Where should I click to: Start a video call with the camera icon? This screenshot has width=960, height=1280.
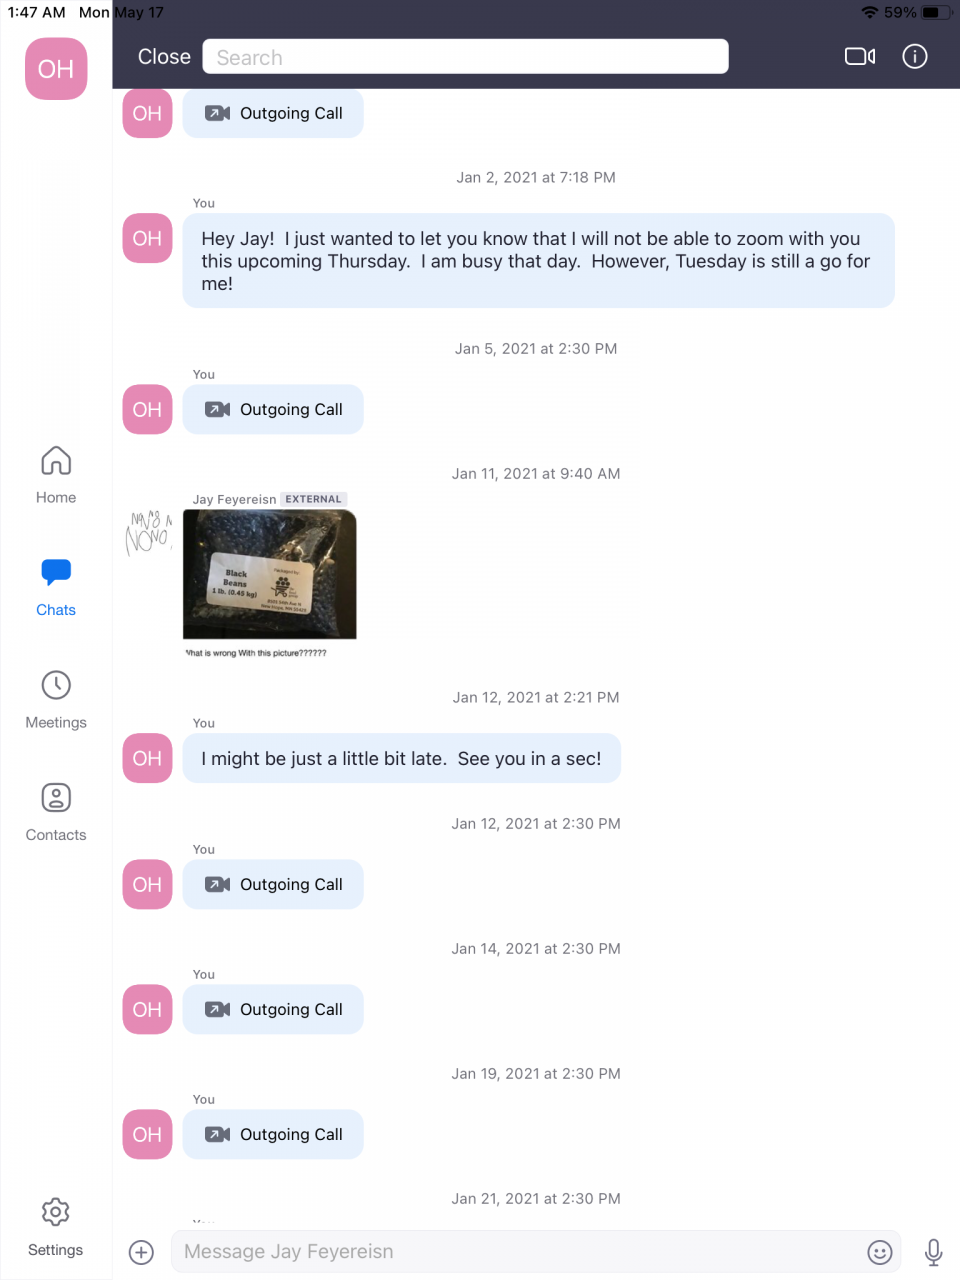click(x=859, y=57)
